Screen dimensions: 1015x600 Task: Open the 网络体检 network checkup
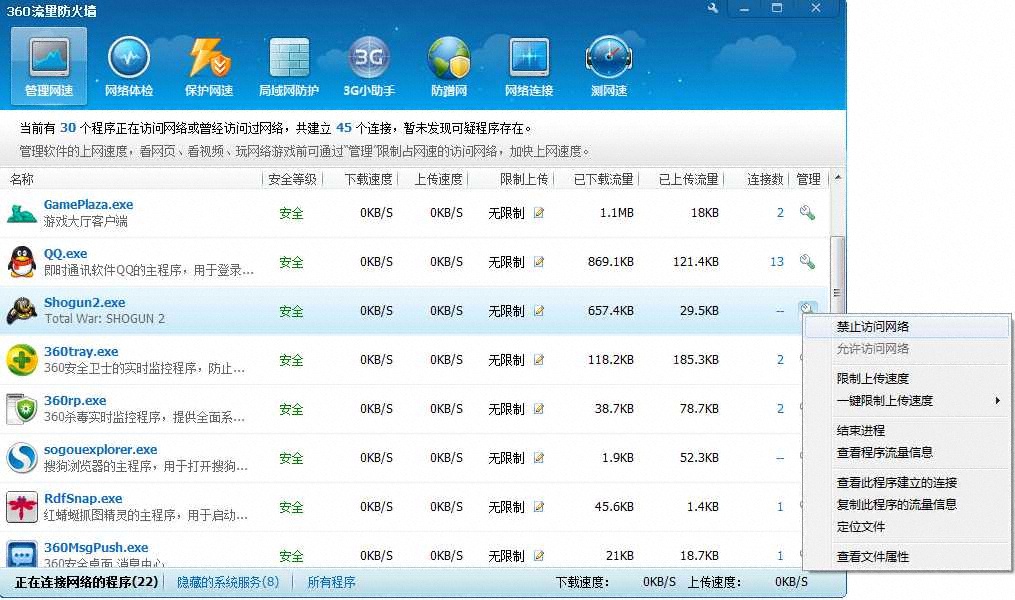pos(129,67)
